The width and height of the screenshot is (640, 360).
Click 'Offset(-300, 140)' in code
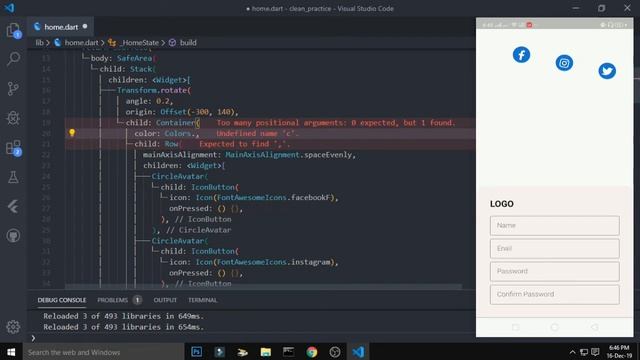(x=197, y=112)
